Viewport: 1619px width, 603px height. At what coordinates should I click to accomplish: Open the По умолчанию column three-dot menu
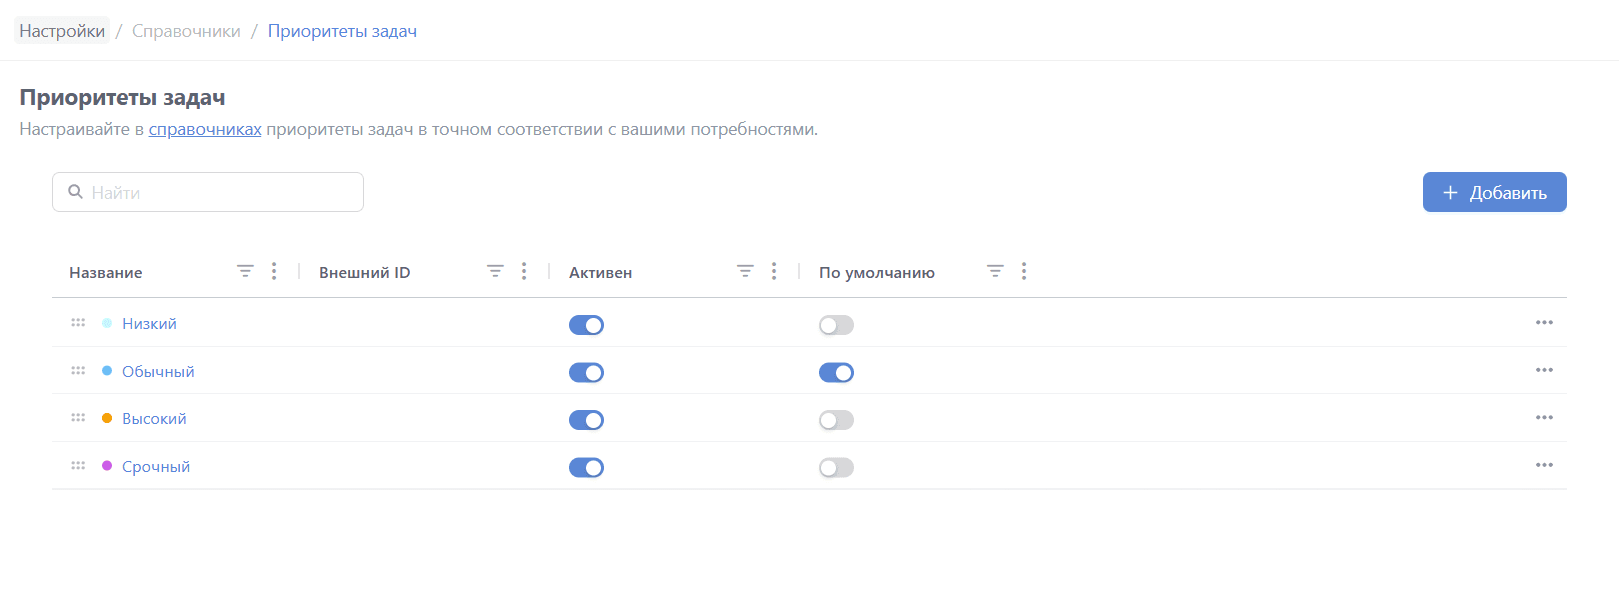1024,271
